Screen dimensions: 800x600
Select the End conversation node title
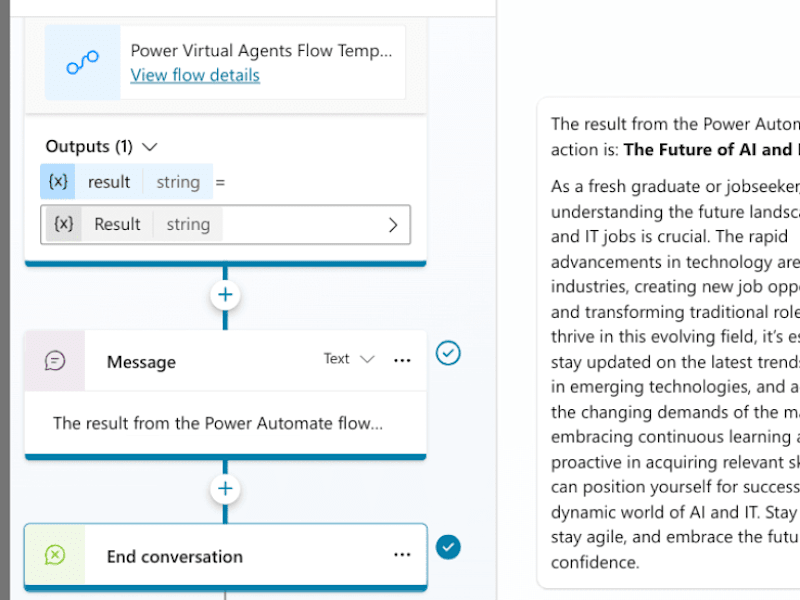174,557
